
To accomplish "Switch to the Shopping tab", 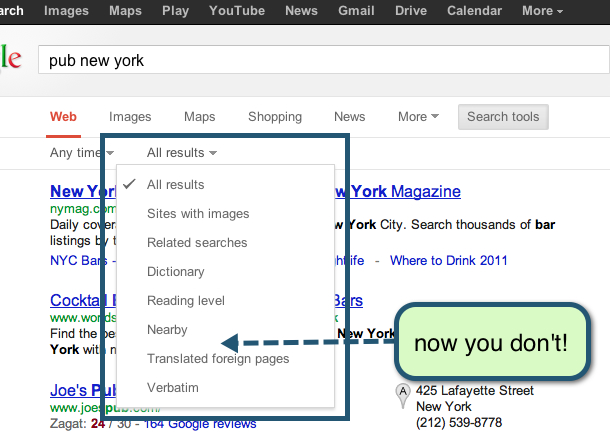I will 275,117.
